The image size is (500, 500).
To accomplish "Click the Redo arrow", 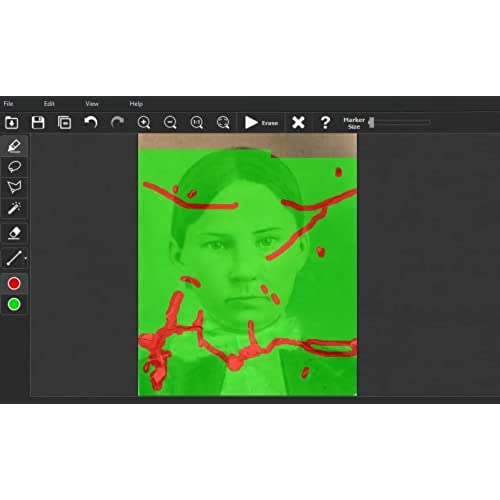I will tap(117, 122).
